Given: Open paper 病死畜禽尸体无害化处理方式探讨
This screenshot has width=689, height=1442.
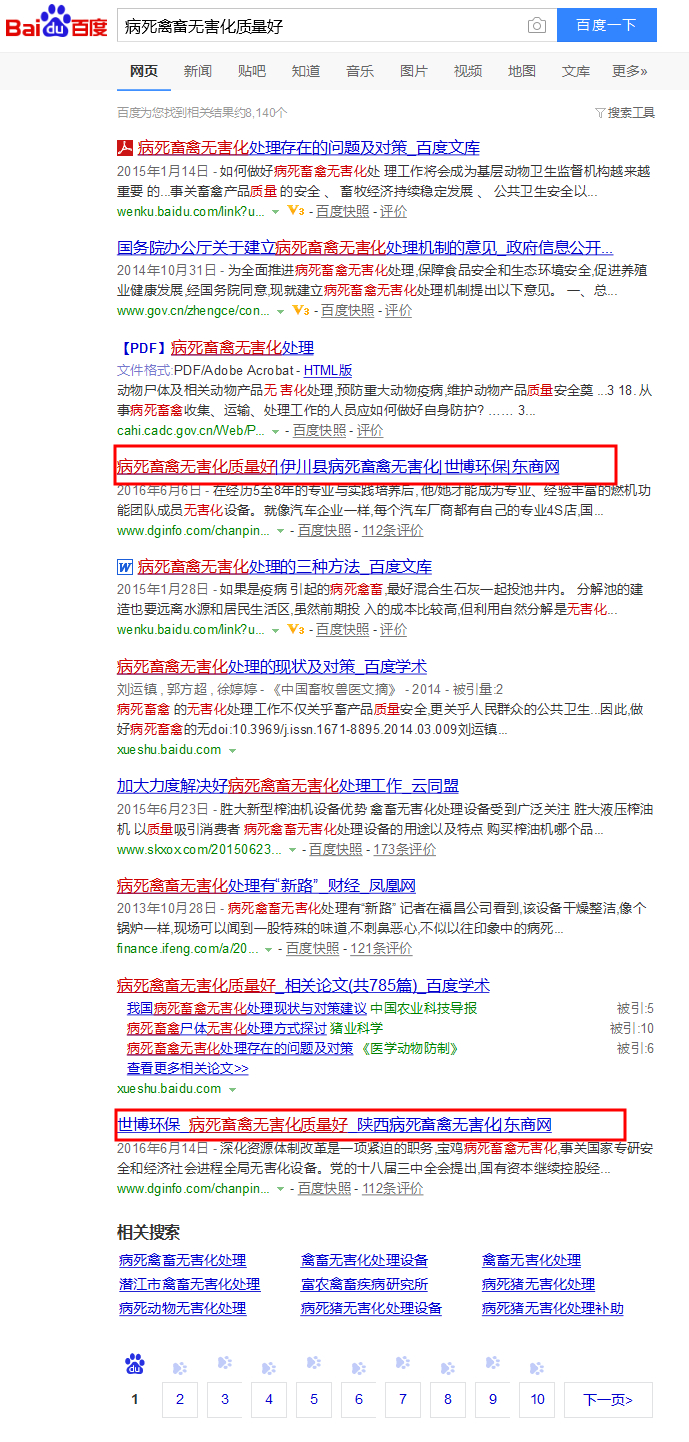Looking at the screenshot, I should pyautogui.click(x=227, y=1028).
